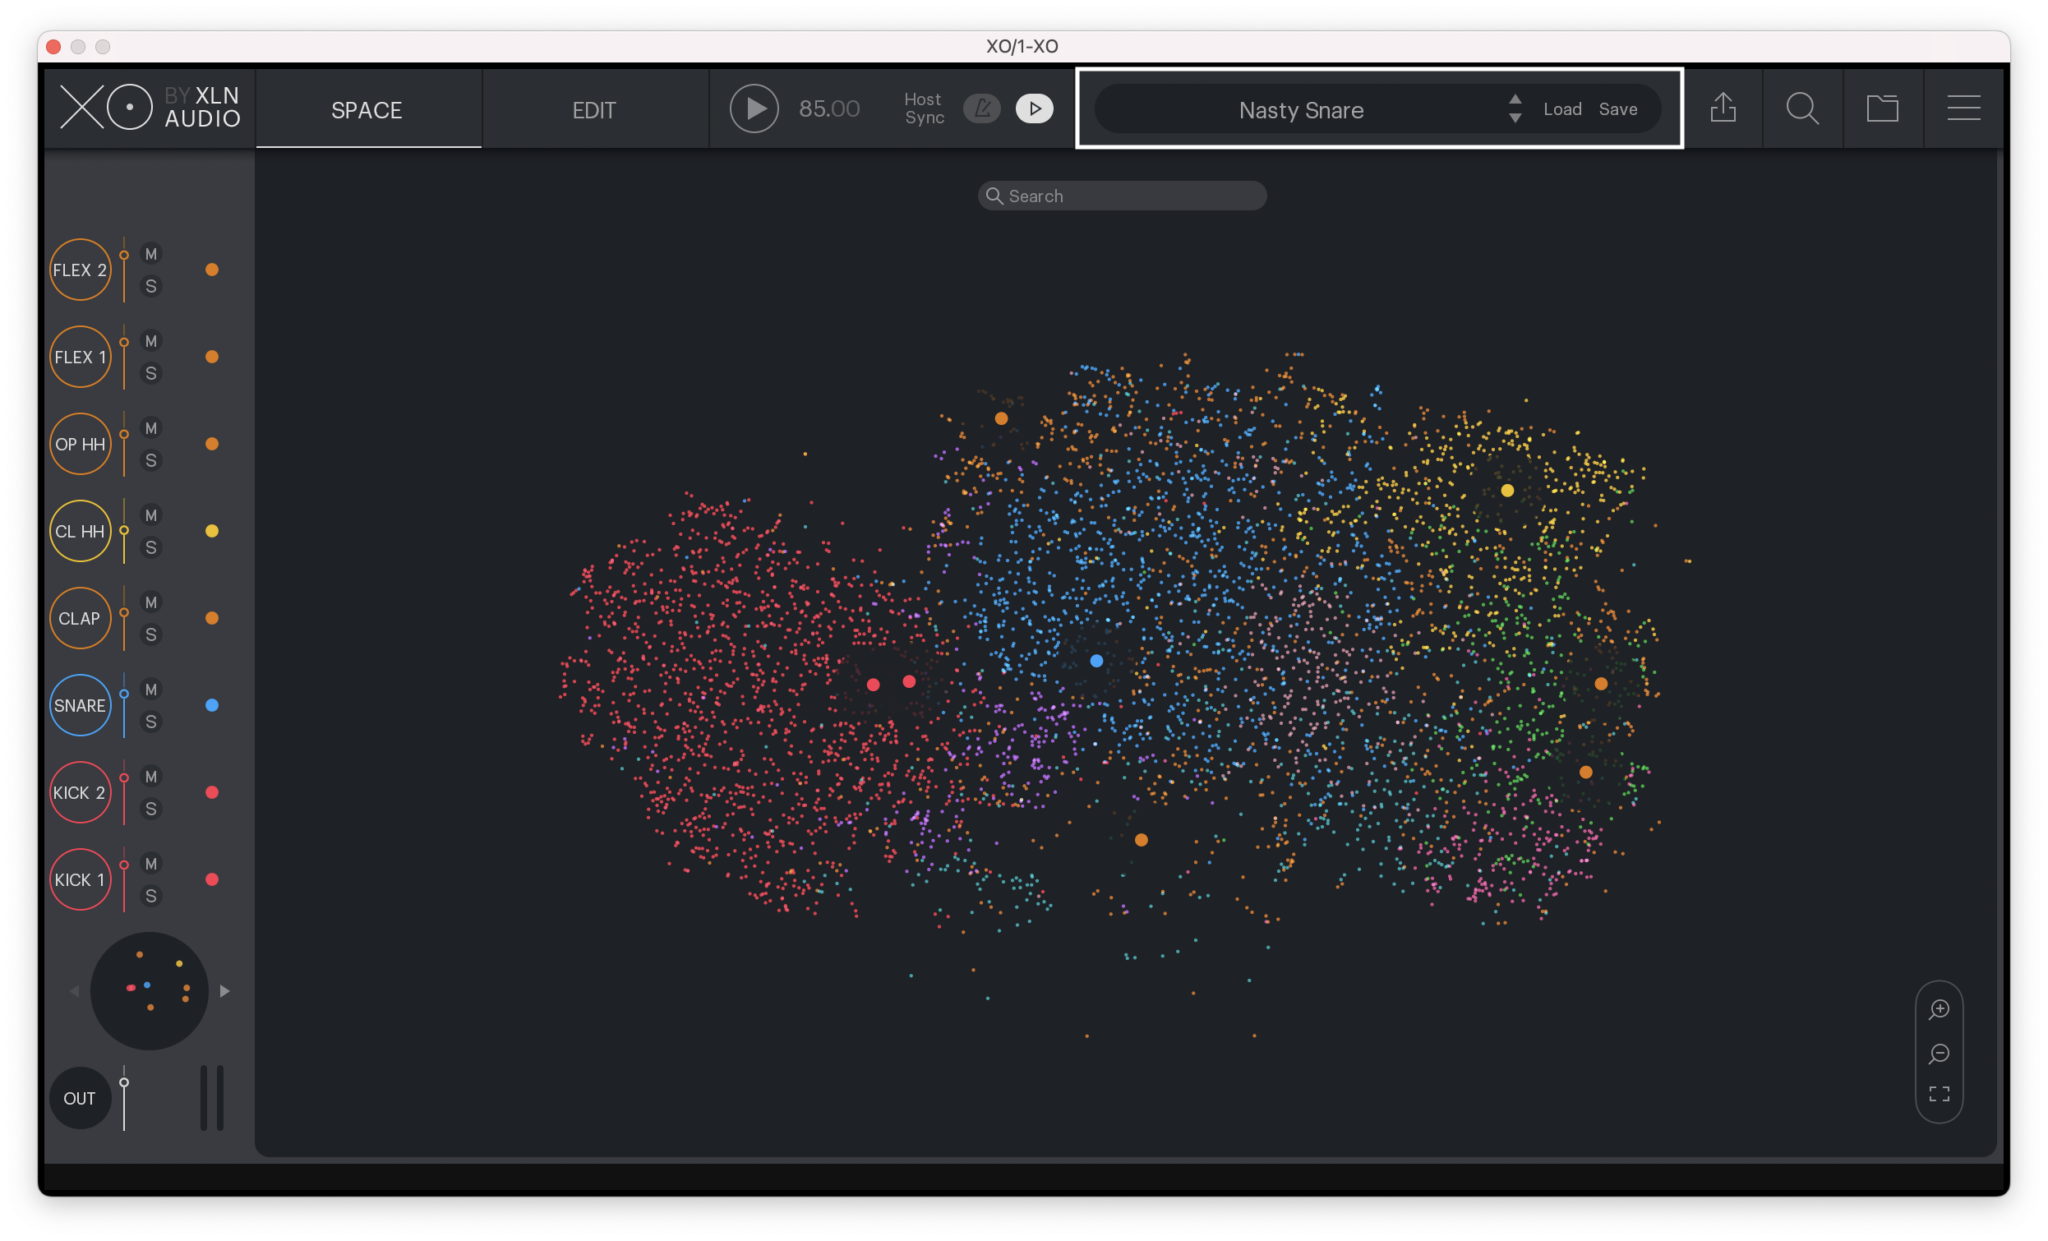Viewport: 2048px width, 1241px height.
Task: Load a preset with the Load button
Action: pyautogui.click(x=1562, y=109)
